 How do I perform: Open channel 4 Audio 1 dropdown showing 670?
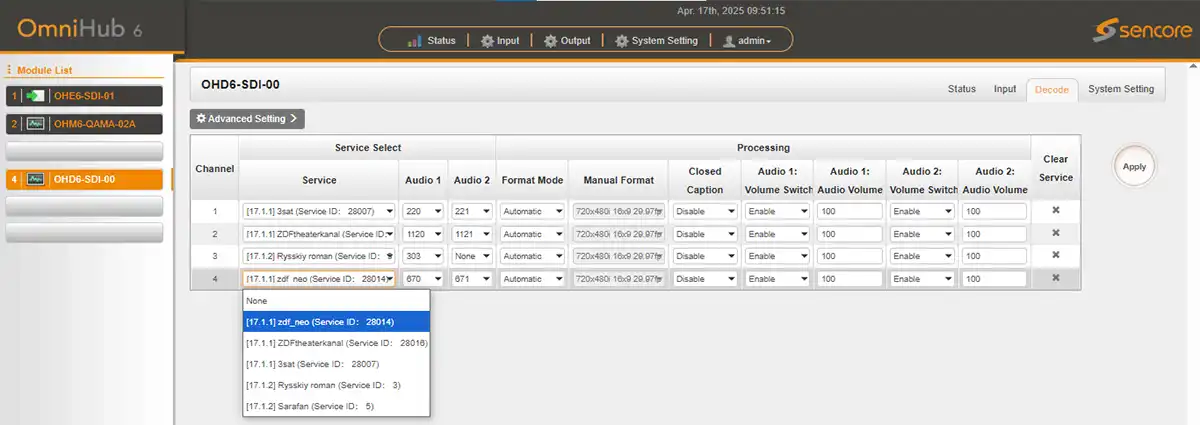[423, 279]
